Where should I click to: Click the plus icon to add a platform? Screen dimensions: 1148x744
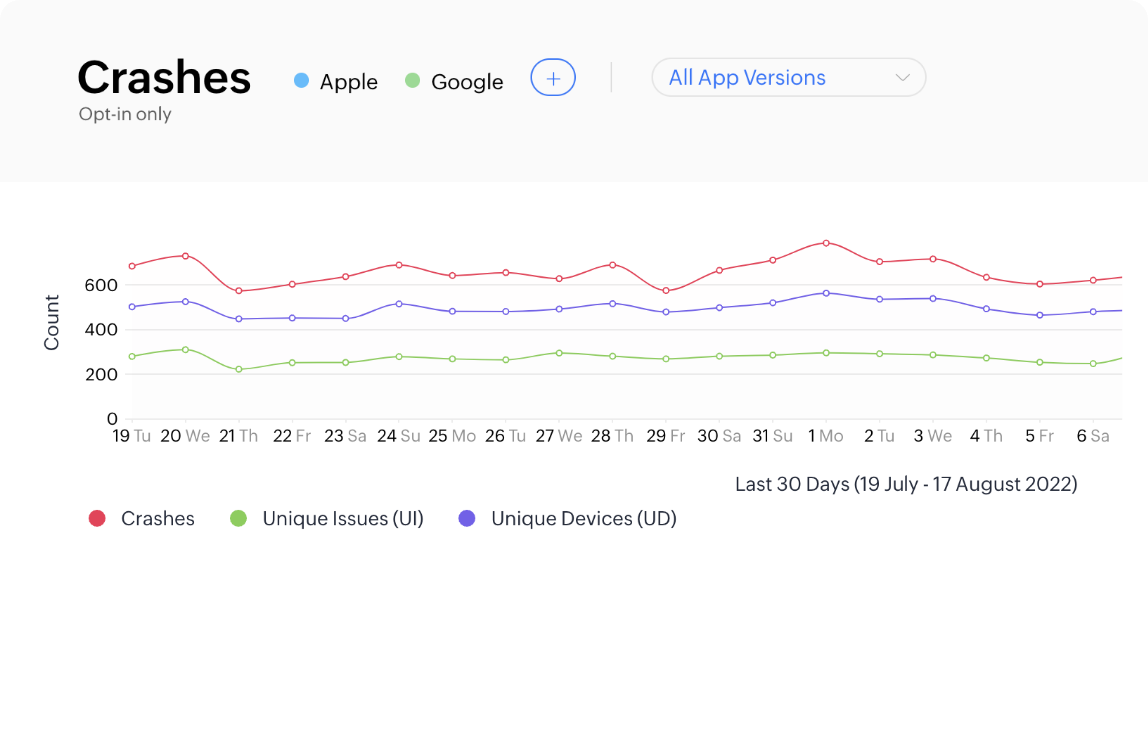[552, 77]
